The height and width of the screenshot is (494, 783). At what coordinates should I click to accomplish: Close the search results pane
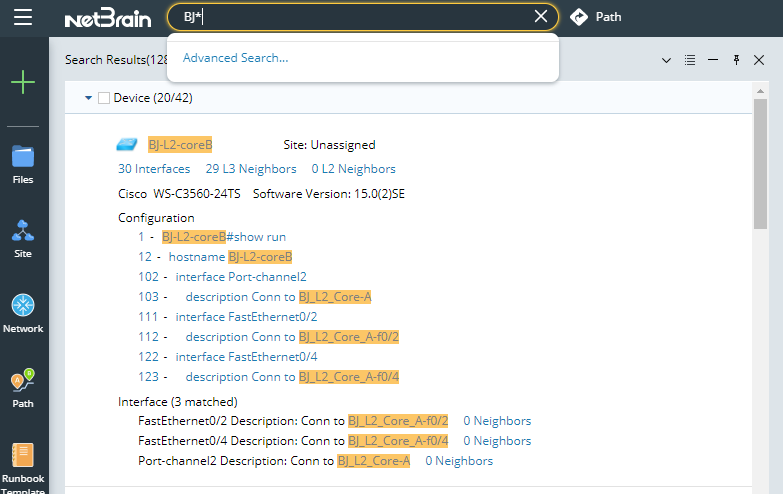pyautogui.click(x=759, y=60)
